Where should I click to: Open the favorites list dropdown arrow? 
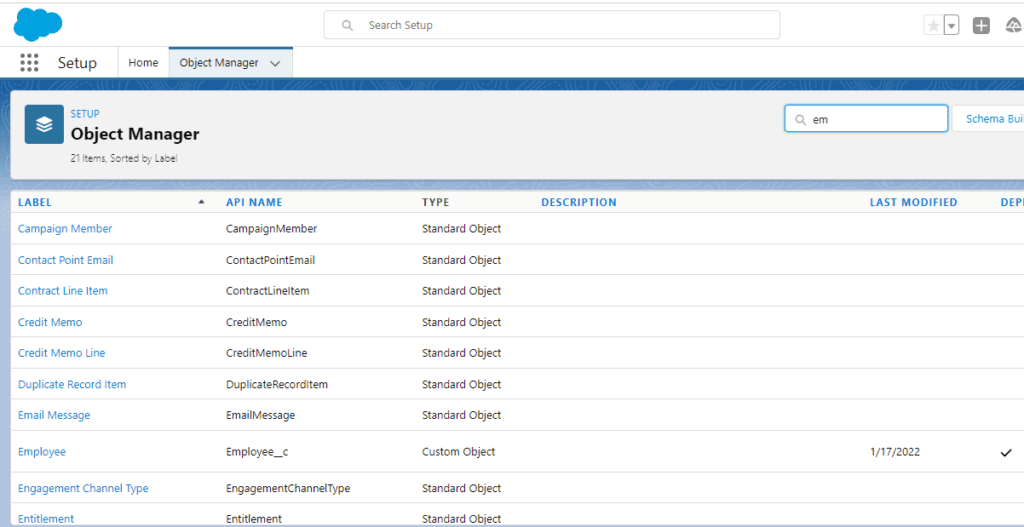pyautogui.click(x=952, y=25)
